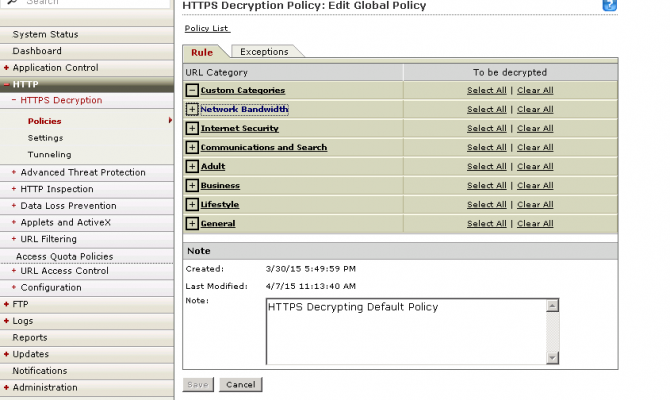Viewport: 670px width, 400px height.
Task: Expand the Network Bandwidth category
Action: pos(192,109)
